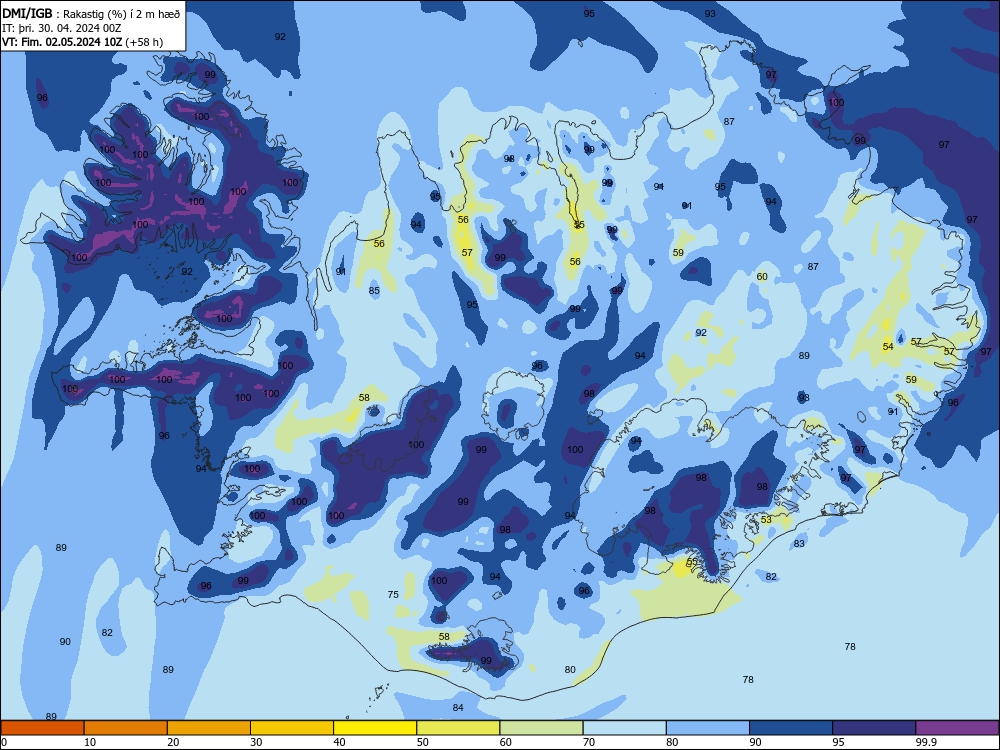Click the '20' legend scale label
Image resolution: width=1000 pixels, height=750 pixels.
[x=173, y=742]
